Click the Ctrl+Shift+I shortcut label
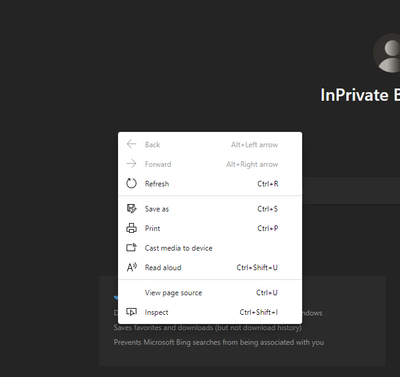 click(x=259, y=312)
